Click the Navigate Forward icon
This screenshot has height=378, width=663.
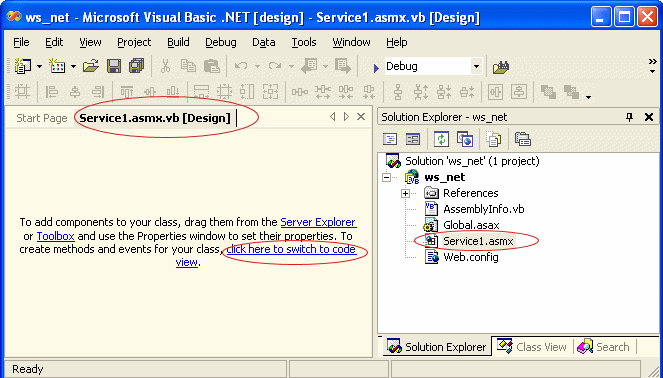[x=342, y=66]
